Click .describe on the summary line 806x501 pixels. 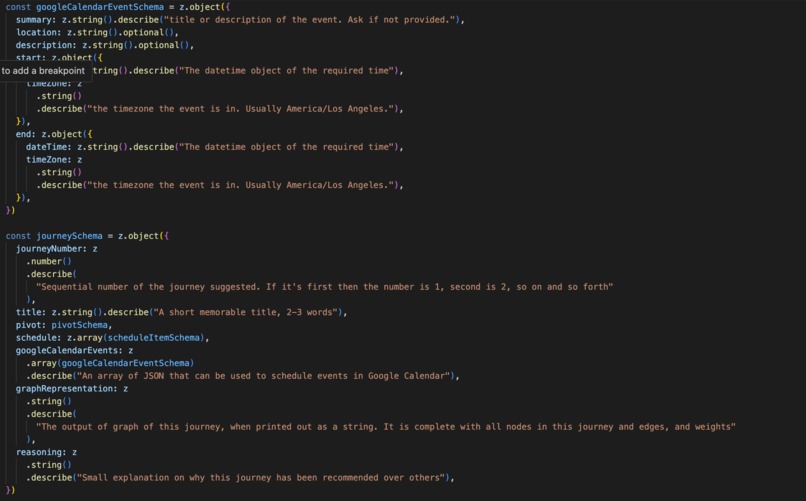[x=136, y=20]
